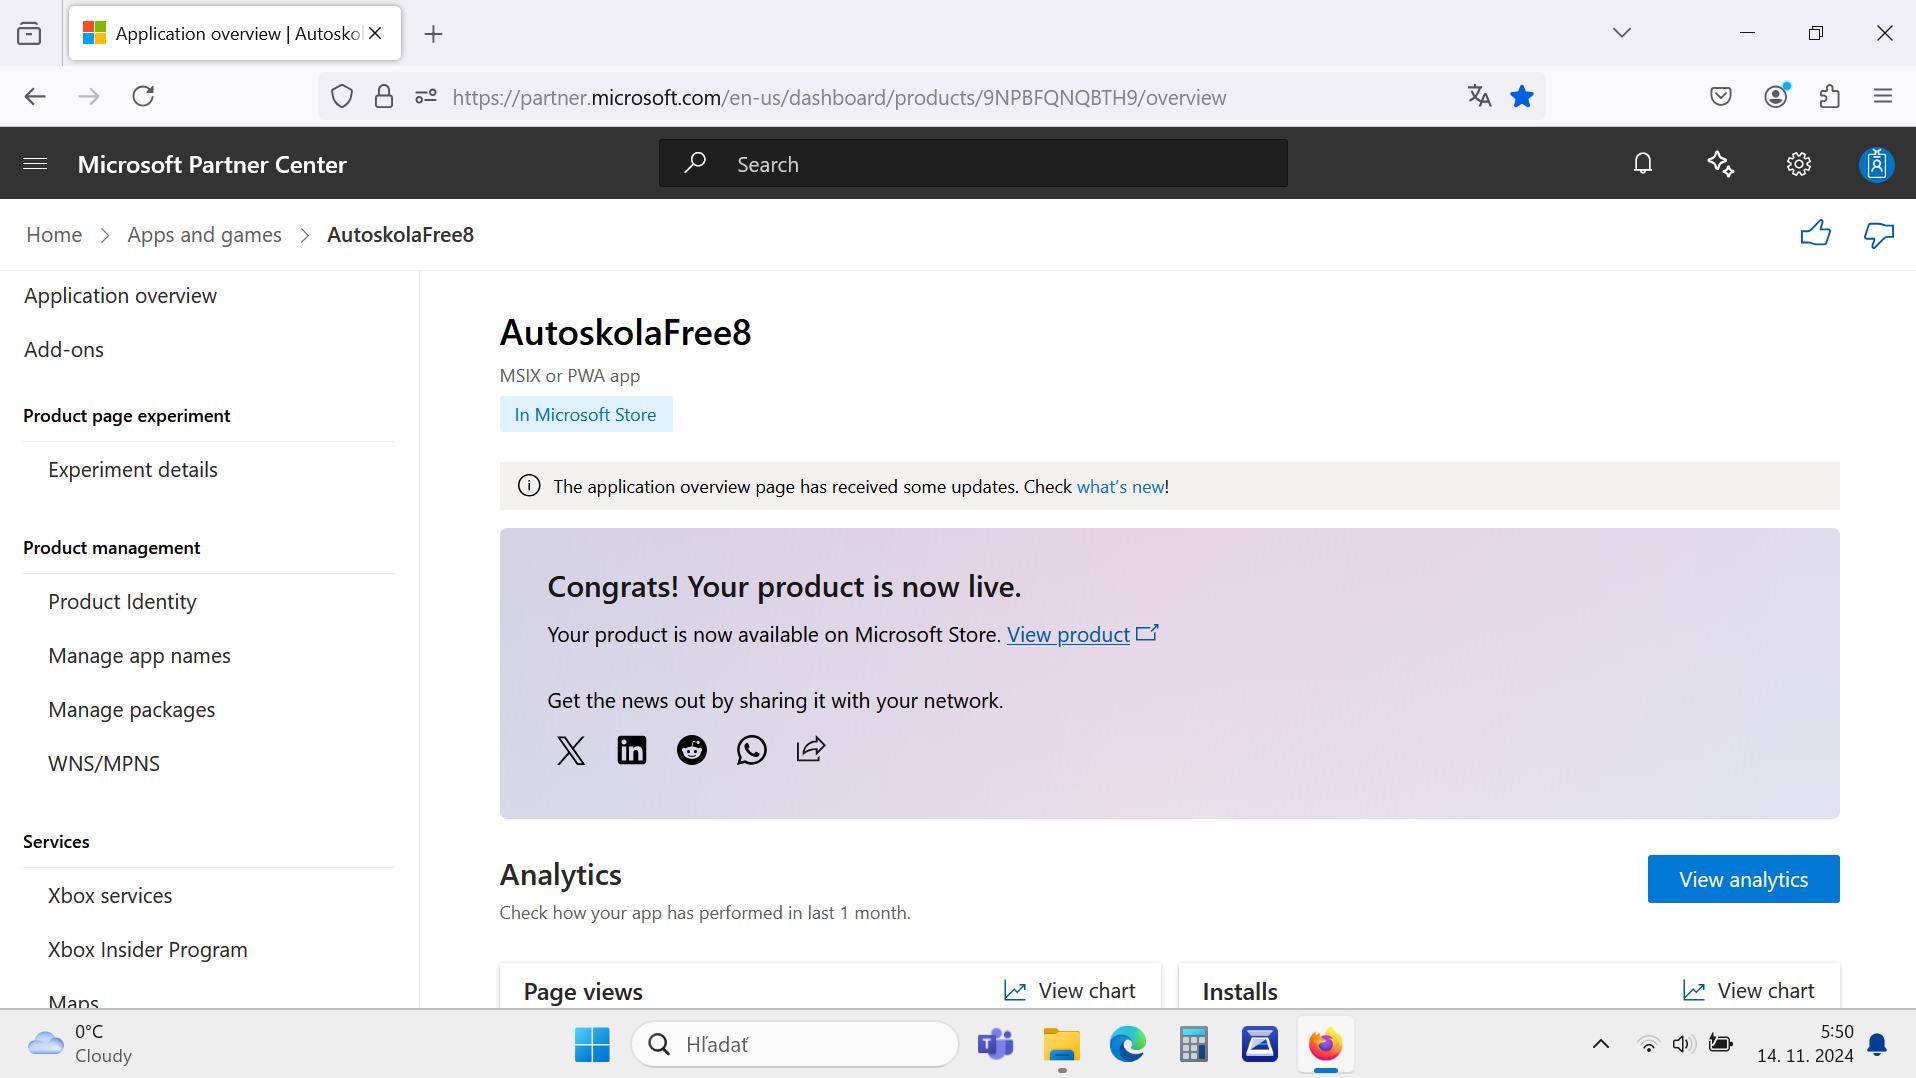Open Manage packages in sidebar
The height and width of the screenshot is (1078, 1916).
(131, 710)
